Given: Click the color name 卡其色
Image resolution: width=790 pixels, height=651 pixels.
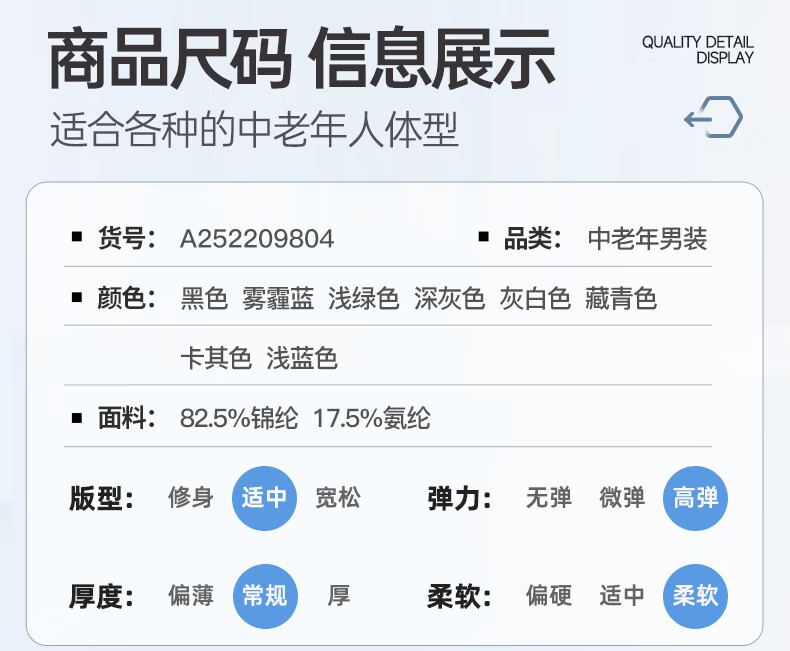Looking at the screenshot, I should [x=216, y=358].
